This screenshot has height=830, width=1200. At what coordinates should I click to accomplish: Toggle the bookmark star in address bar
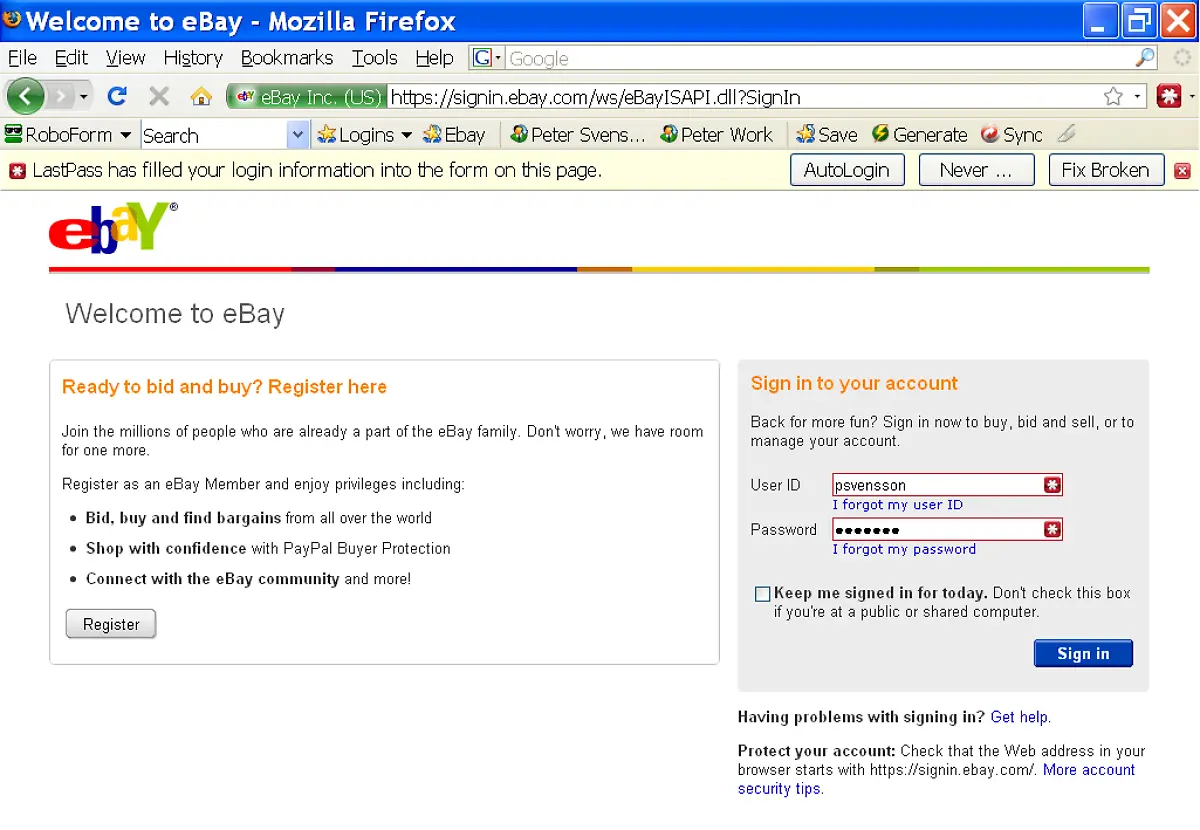(1115, 97)
